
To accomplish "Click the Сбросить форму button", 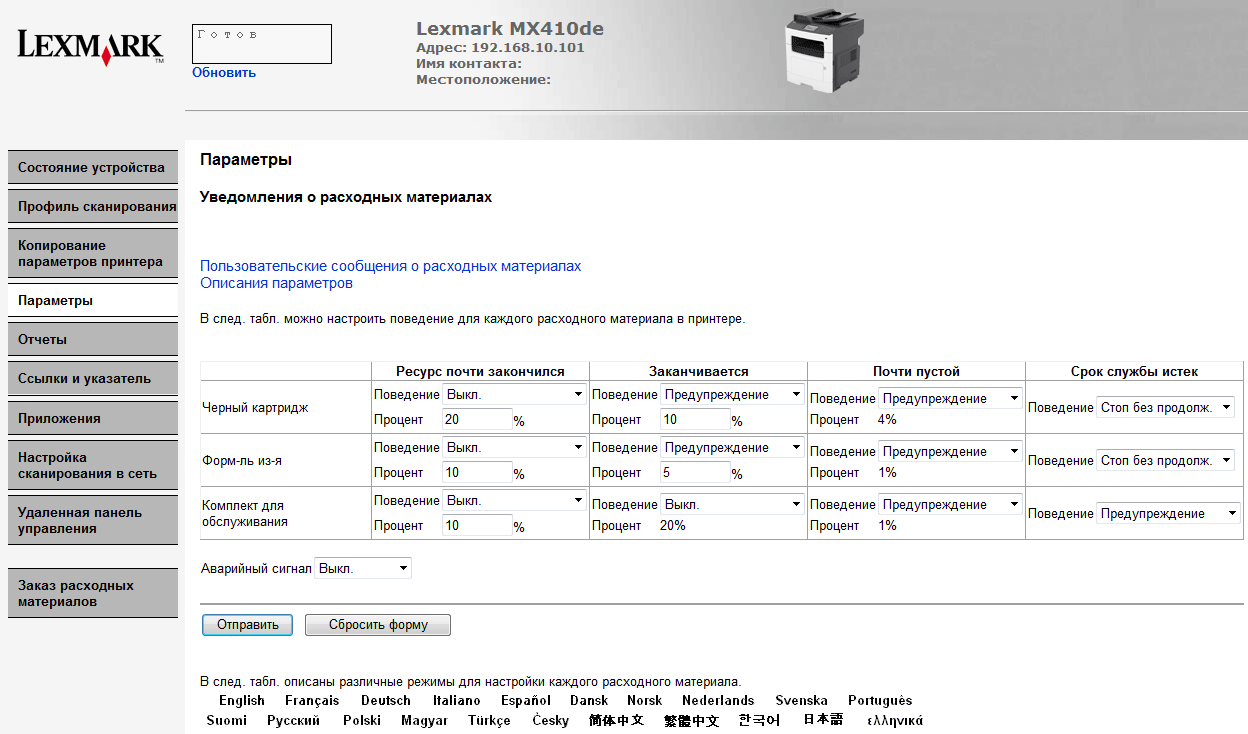I will point(378,624).
